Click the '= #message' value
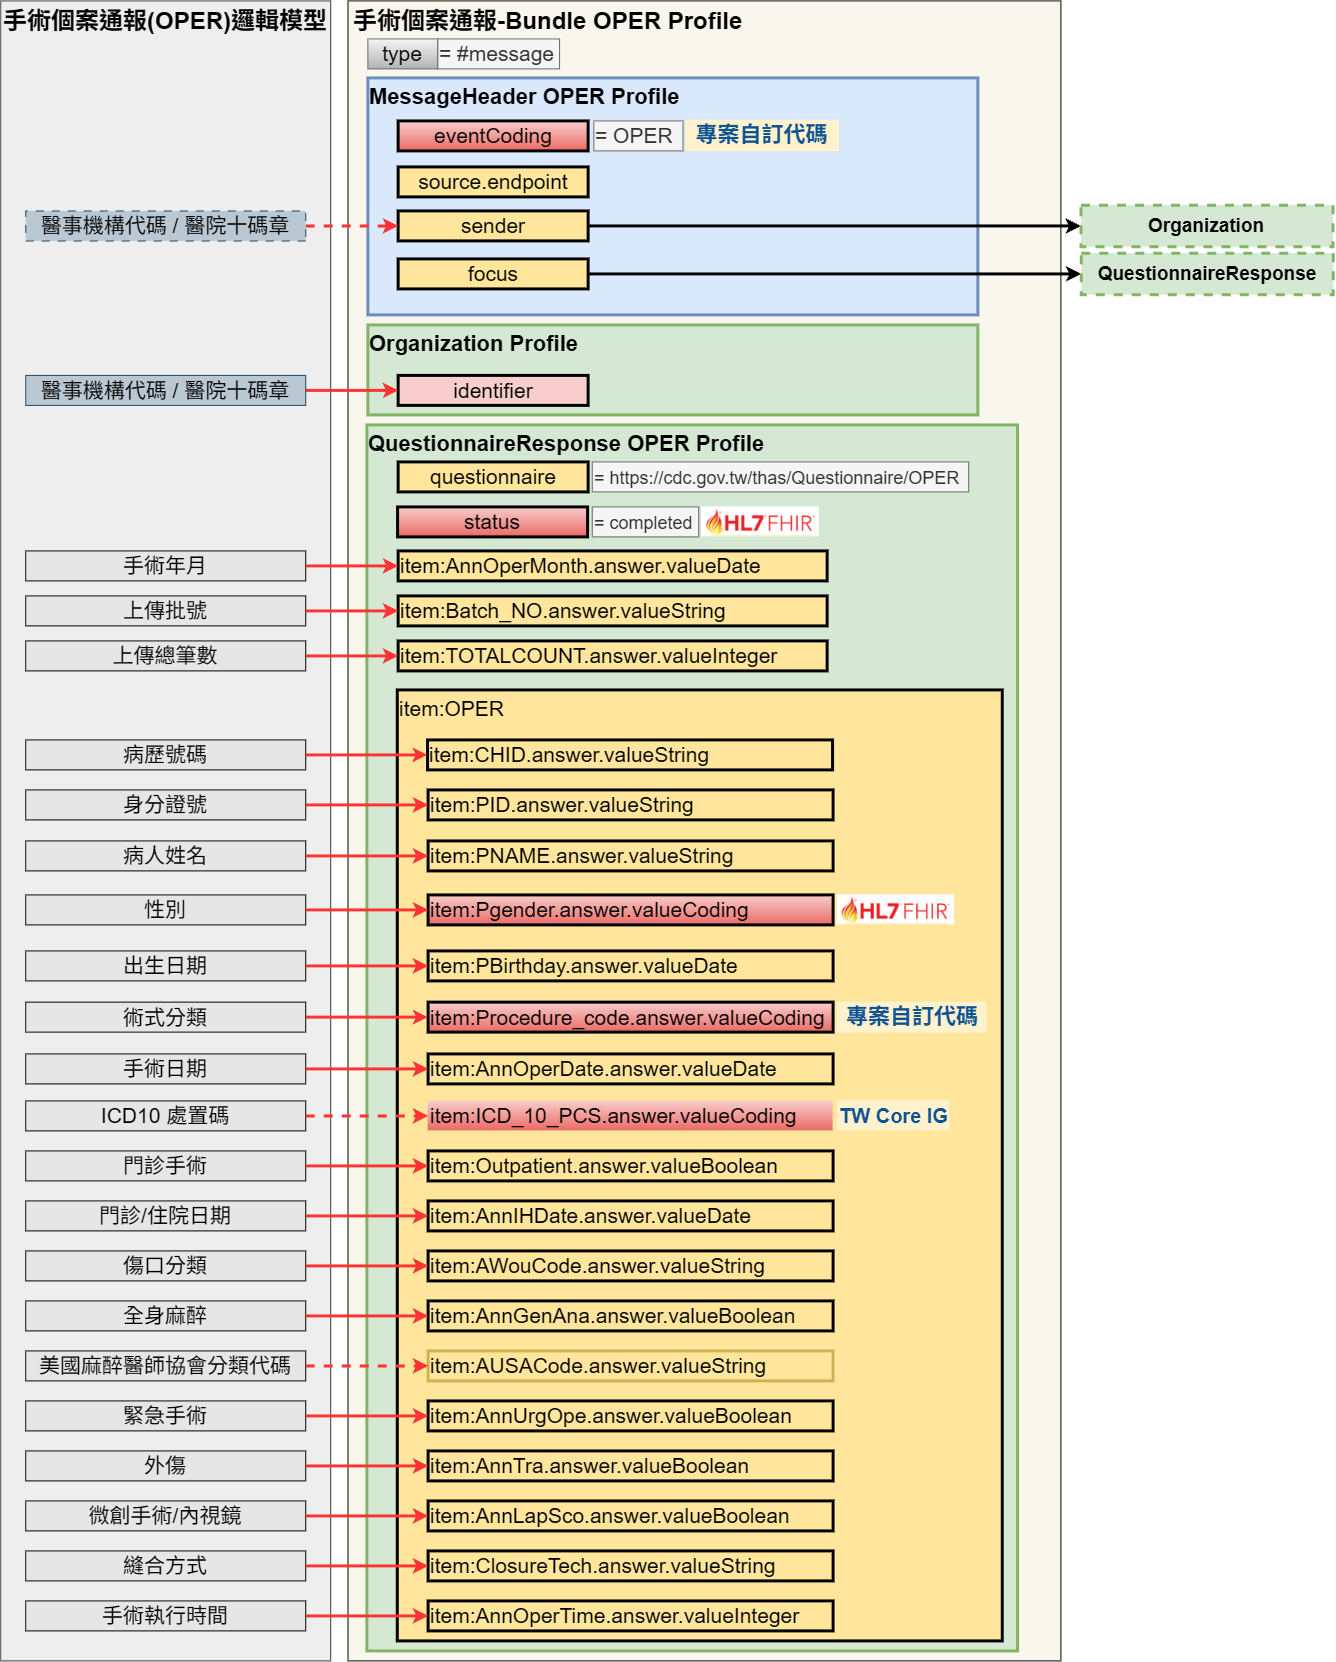The width and height of the screenshot is (1336, 1662). 498,54
